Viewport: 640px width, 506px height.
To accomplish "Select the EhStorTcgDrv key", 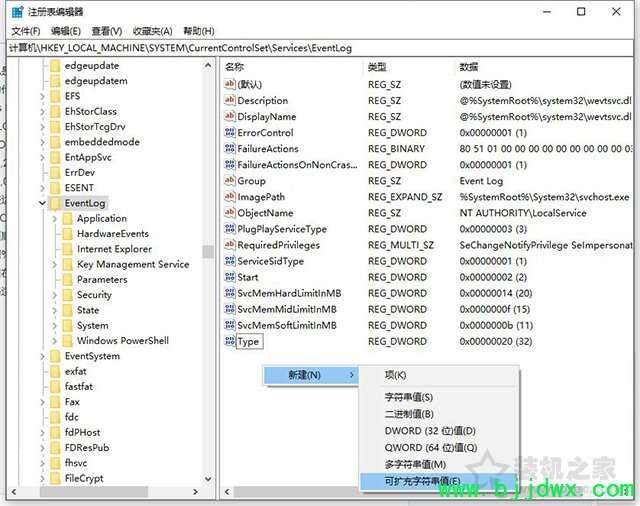I will (95, 126).
